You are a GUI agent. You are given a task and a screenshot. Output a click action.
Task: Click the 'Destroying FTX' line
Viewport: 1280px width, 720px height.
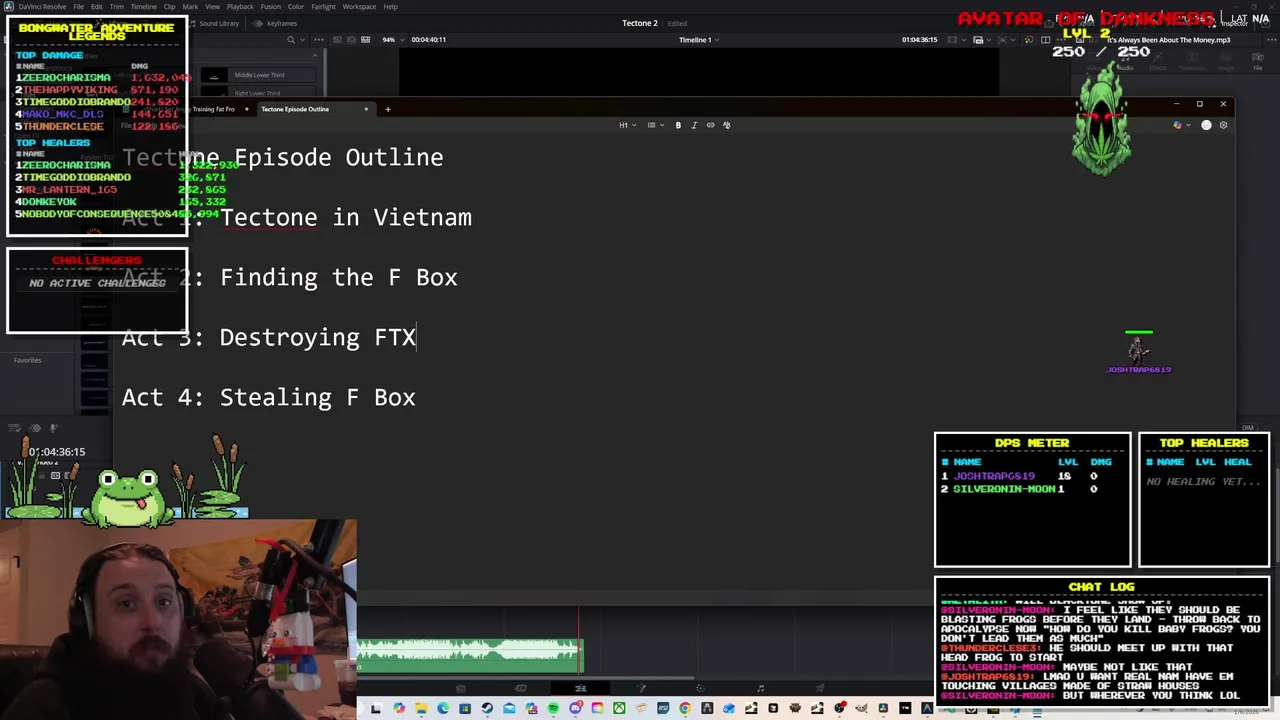(x=318, y=337)
